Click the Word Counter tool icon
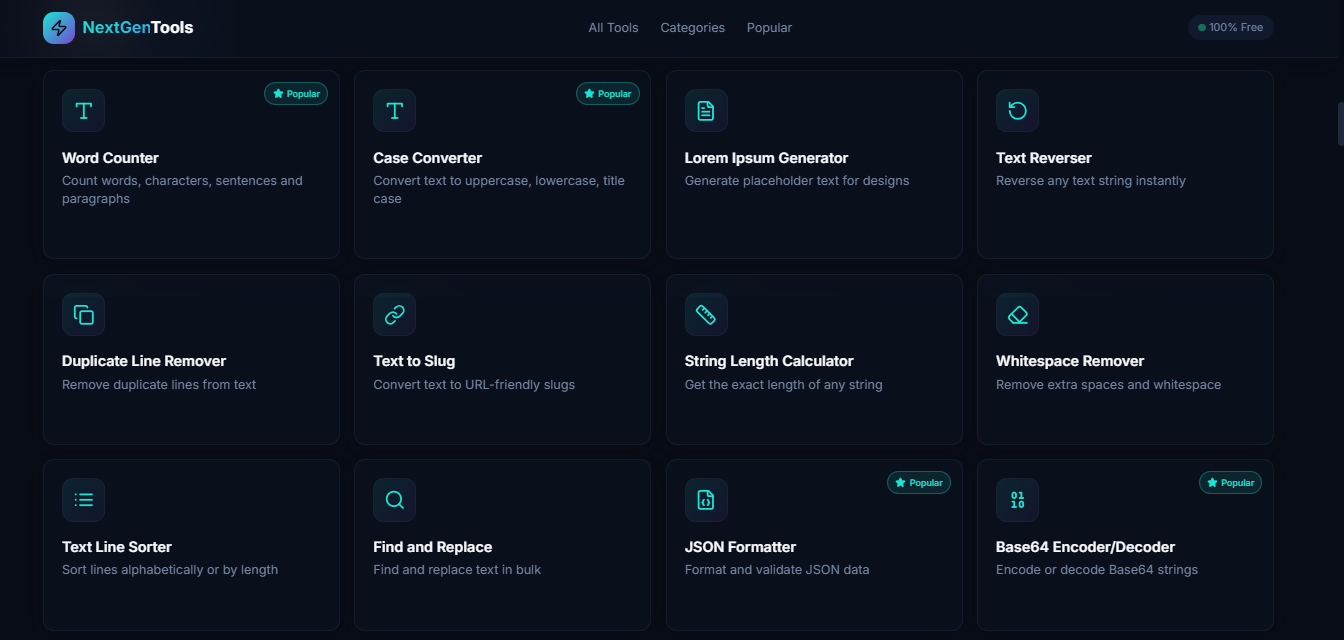 [83, 111]
